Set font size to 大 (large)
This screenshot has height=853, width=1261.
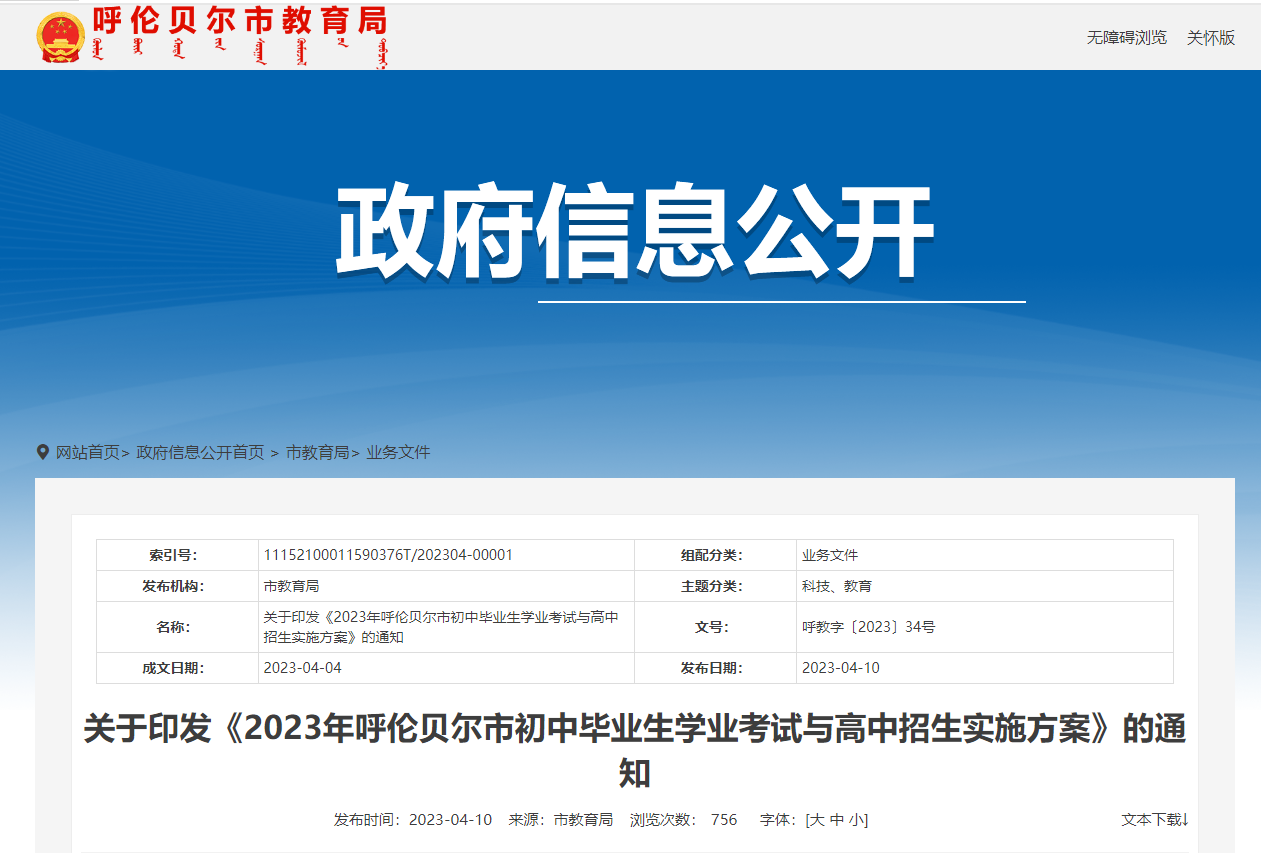816,820
